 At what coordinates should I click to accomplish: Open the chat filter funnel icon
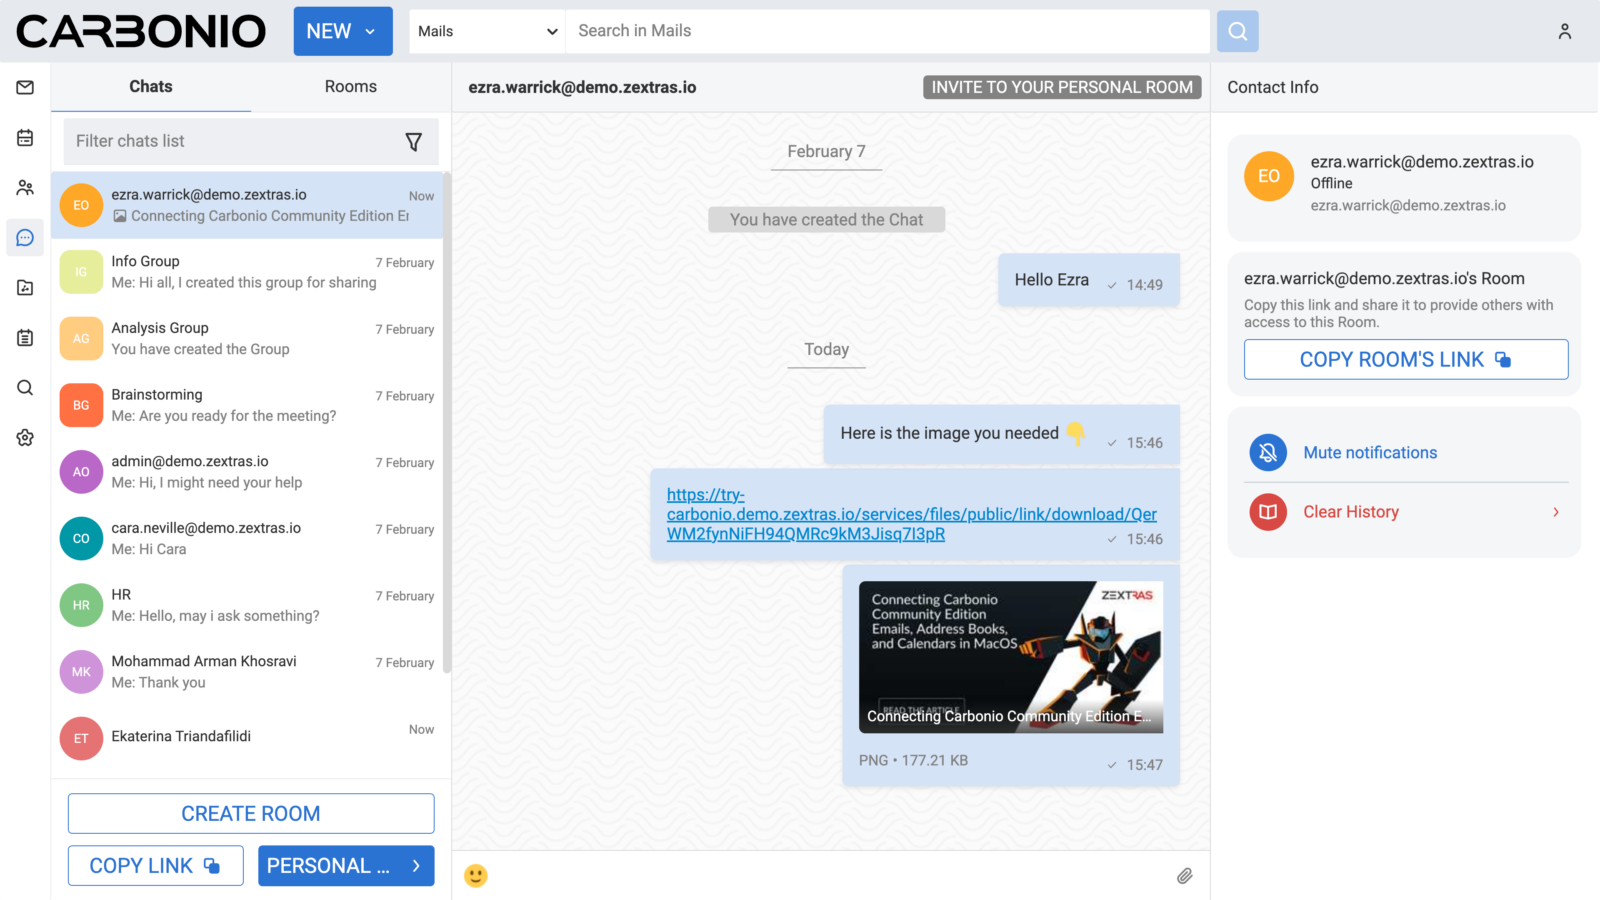(414, 142)
